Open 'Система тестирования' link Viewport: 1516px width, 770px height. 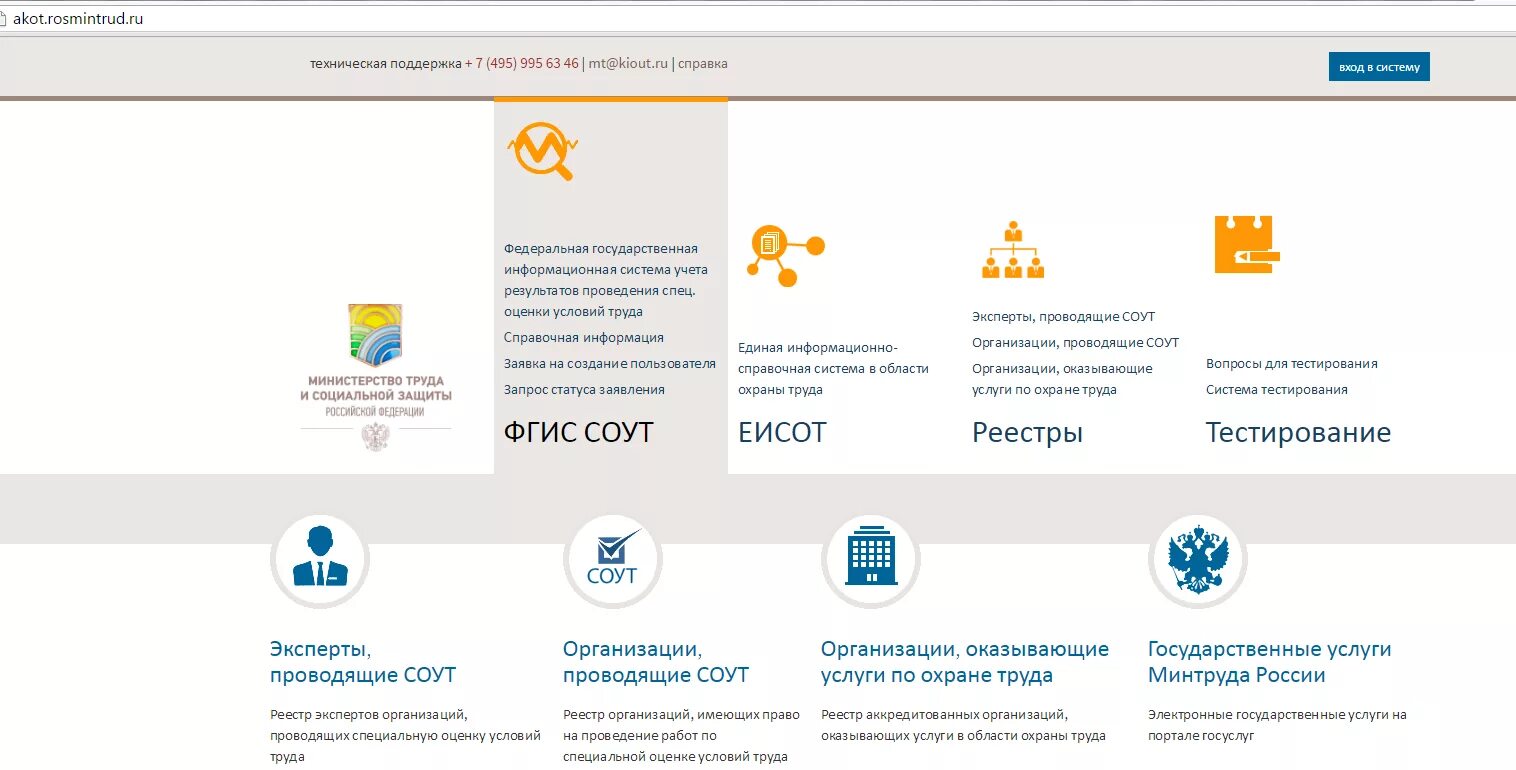click(x=1277, y=390)
